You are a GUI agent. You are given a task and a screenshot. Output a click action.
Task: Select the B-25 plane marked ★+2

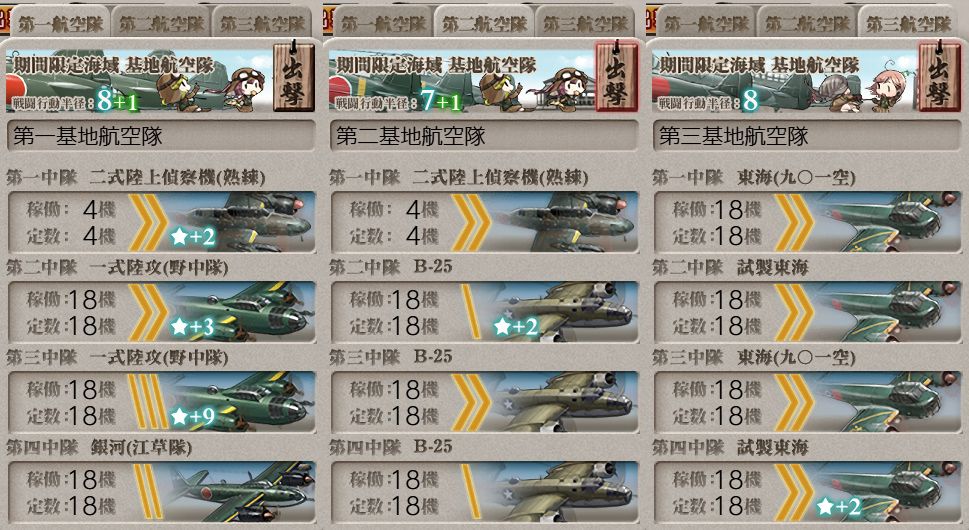click(x=485, y=312)
